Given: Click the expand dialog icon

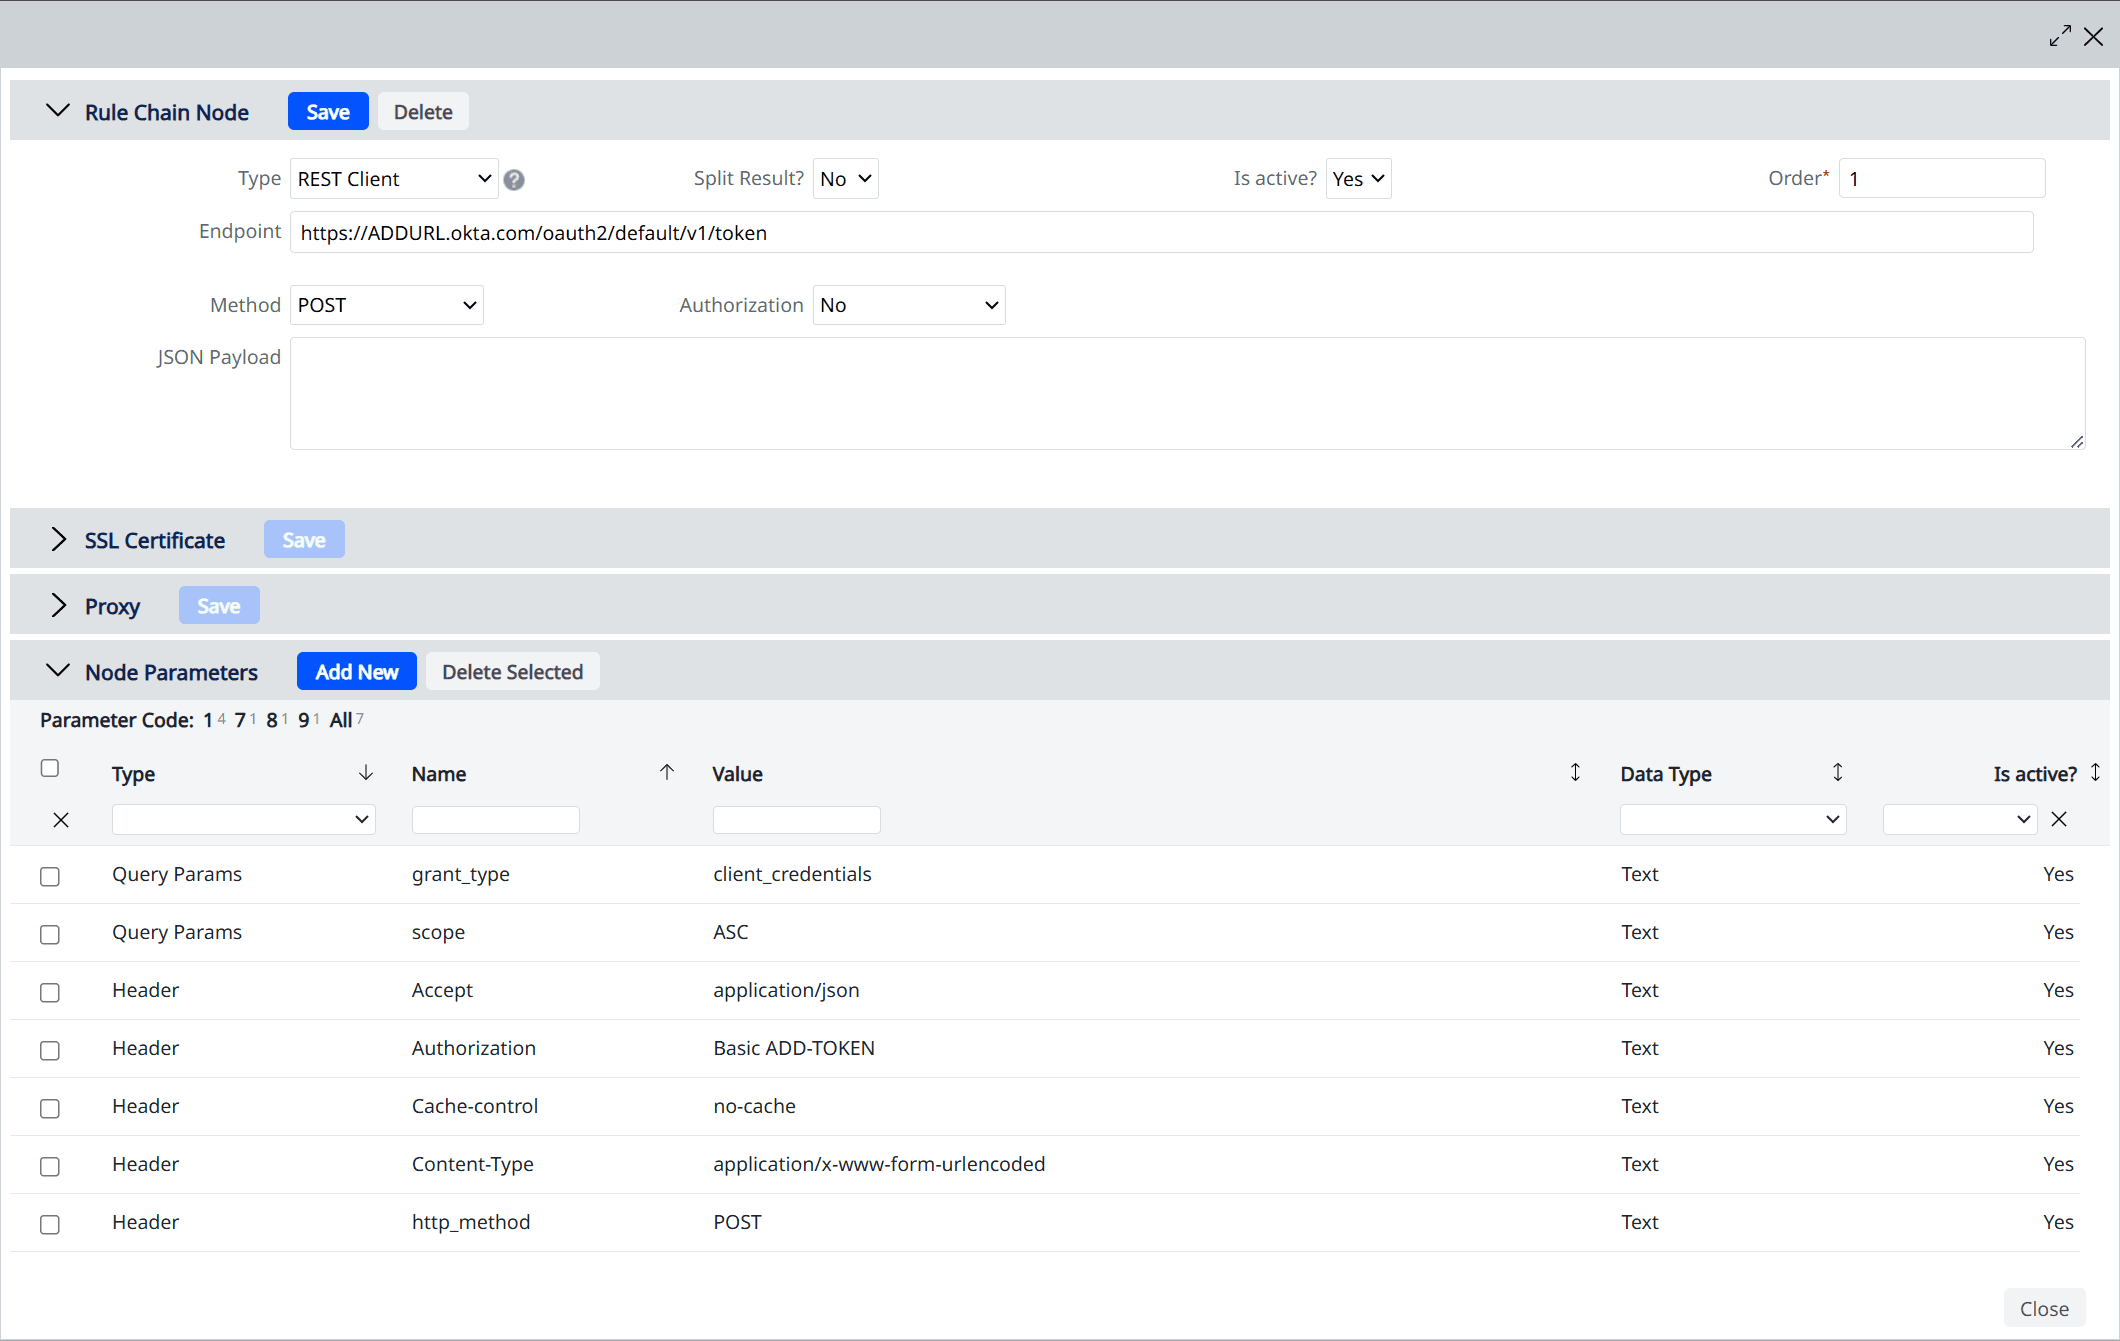Looking at the screenshot, I should (x=2060, y=36).
